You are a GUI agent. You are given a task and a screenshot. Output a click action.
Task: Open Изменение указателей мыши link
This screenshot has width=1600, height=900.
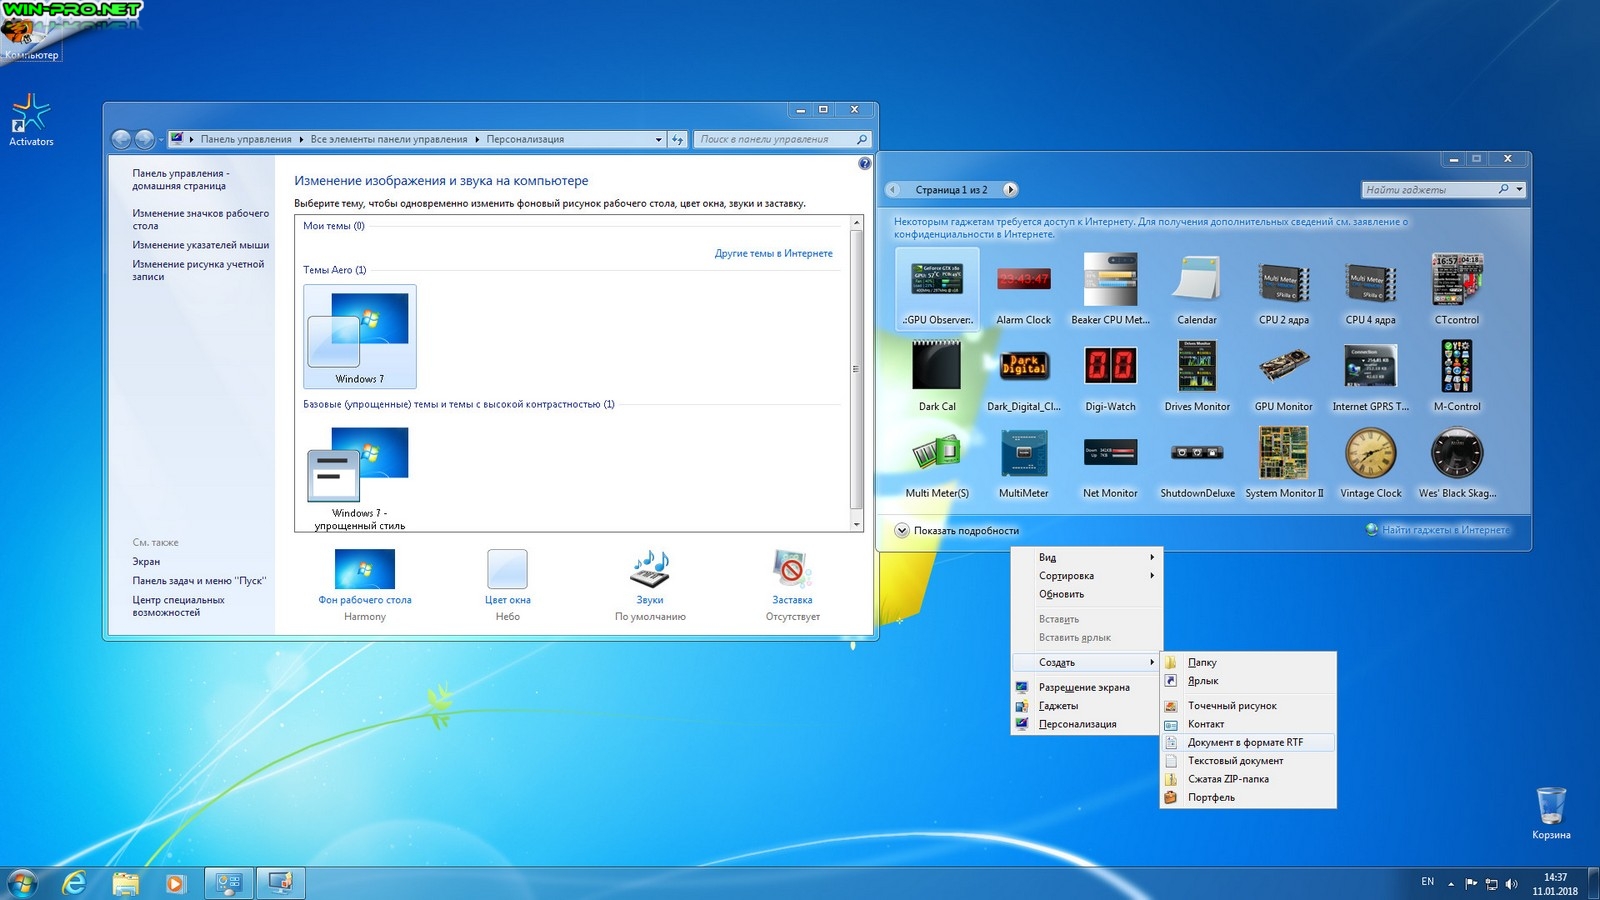(x=201, y=245)
